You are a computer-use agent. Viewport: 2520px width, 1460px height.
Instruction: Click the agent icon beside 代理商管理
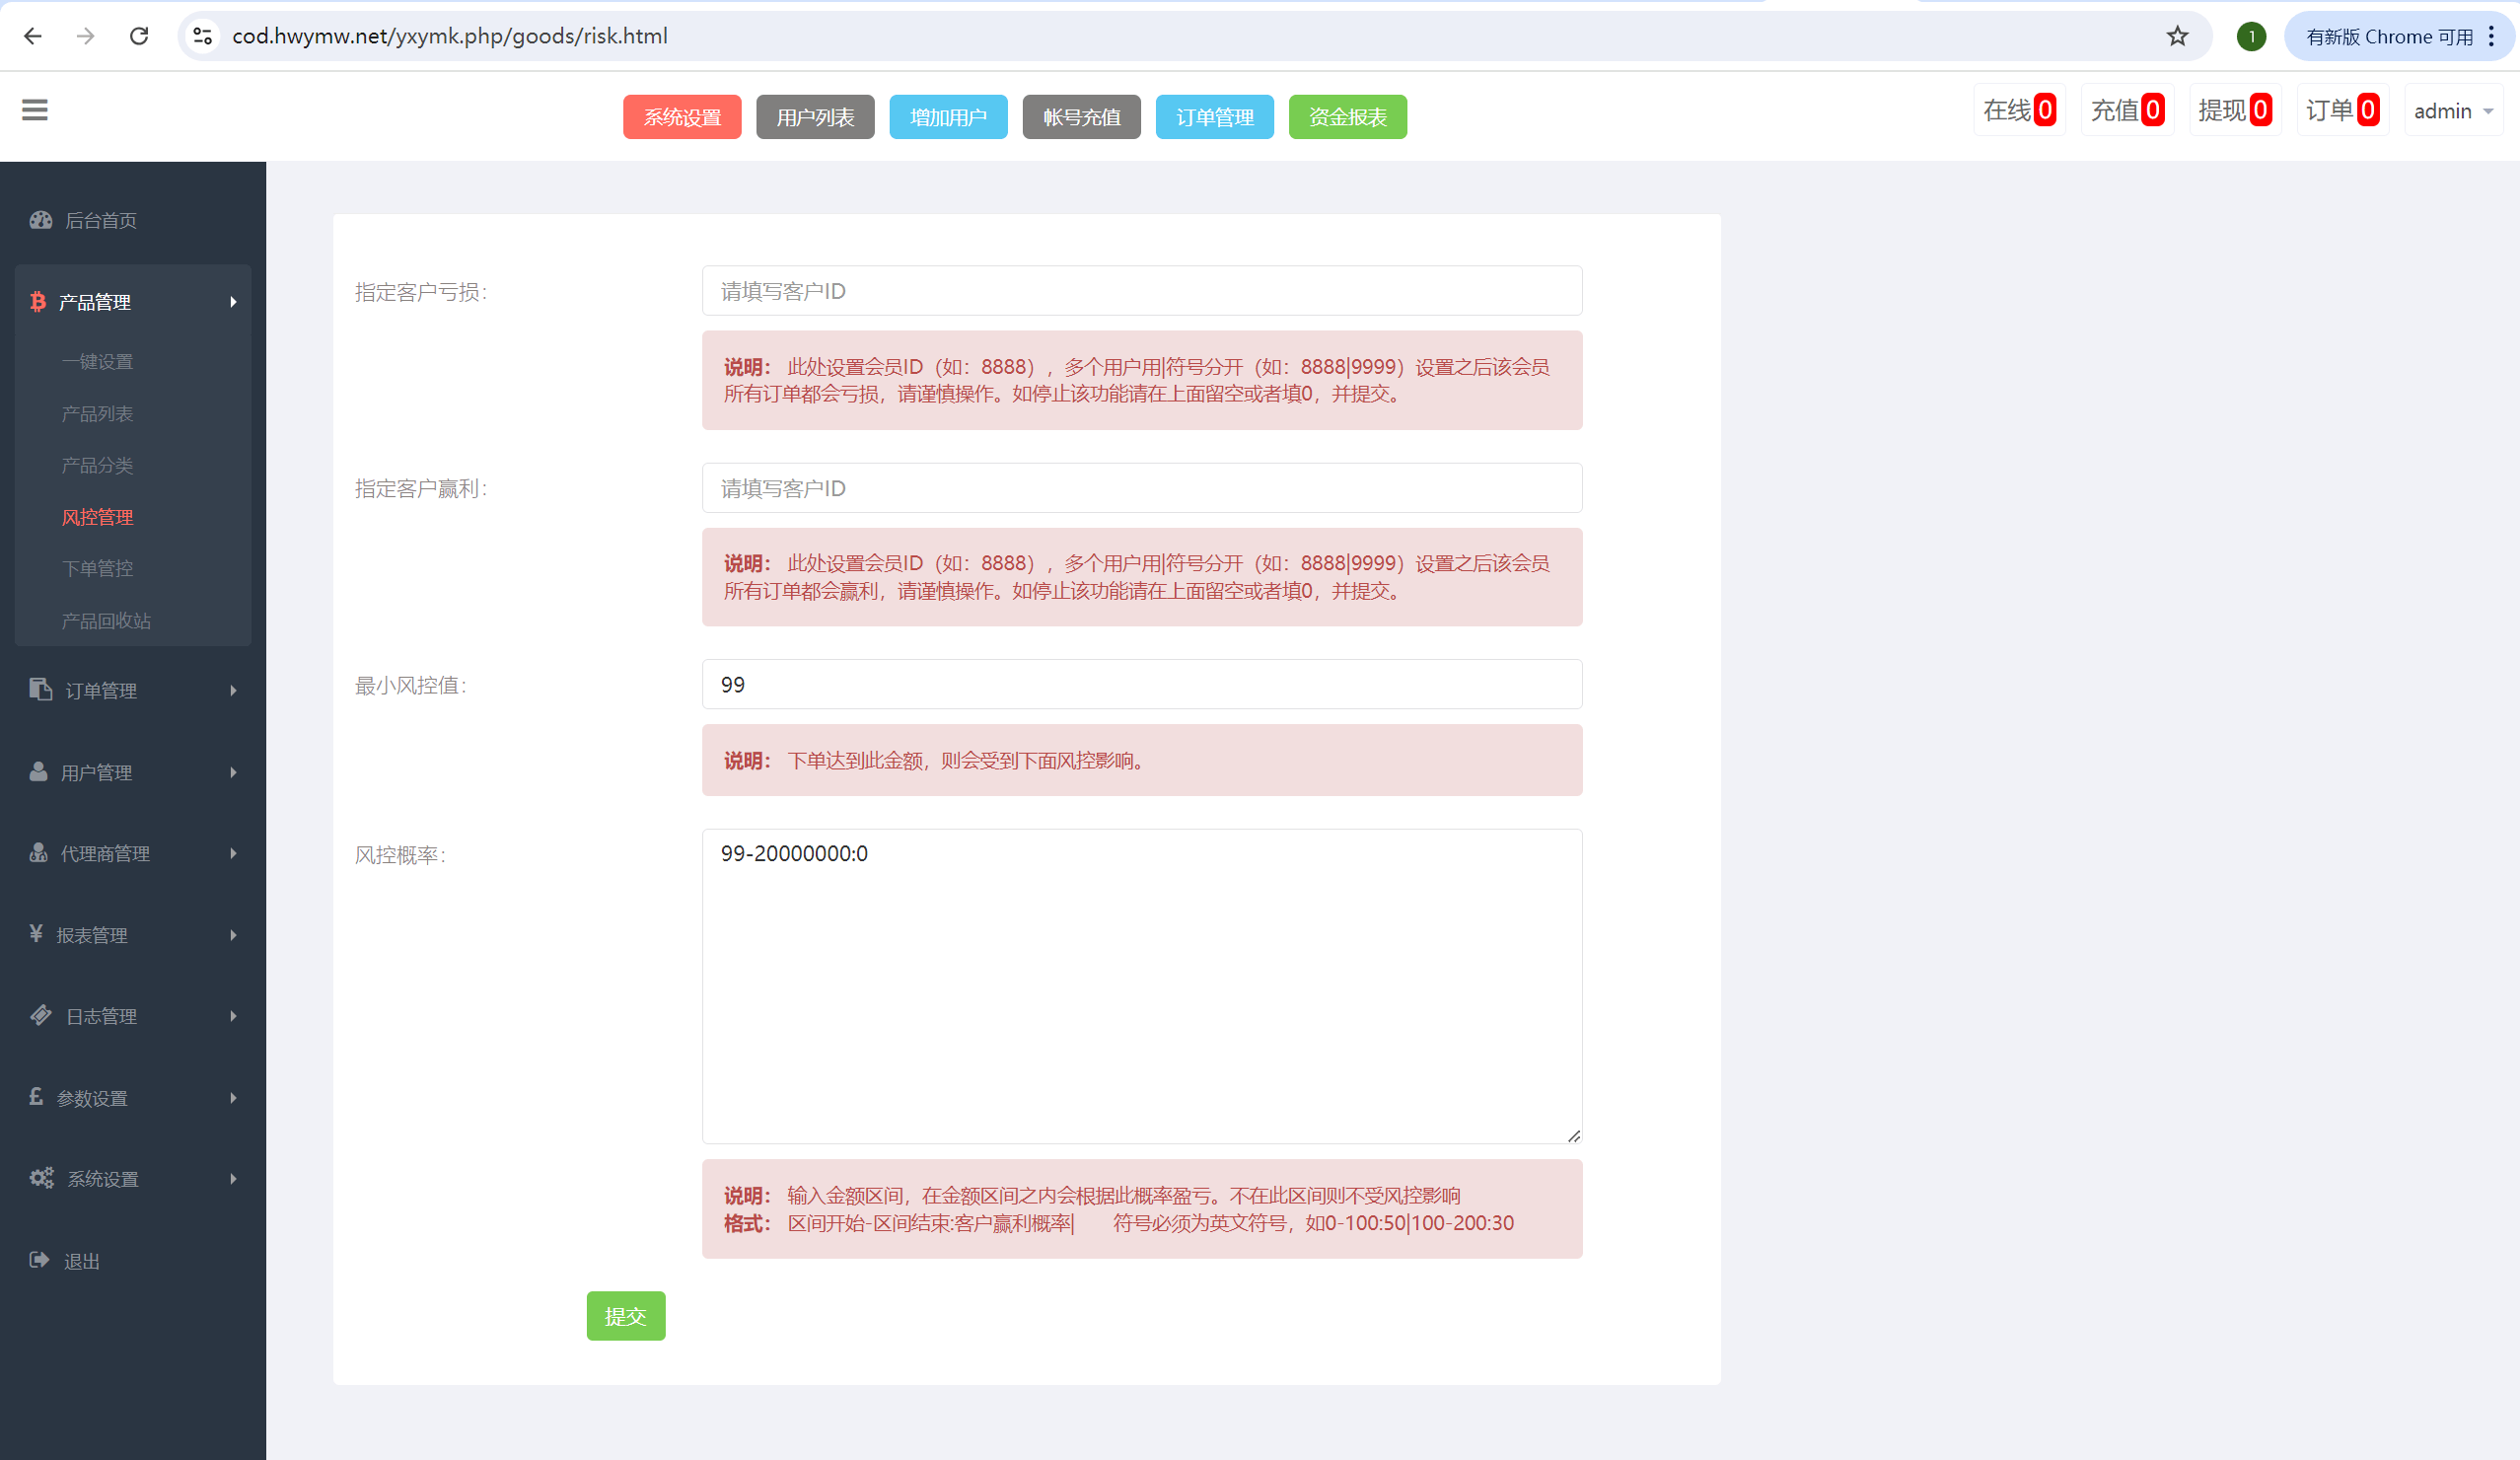coord(38,852)
